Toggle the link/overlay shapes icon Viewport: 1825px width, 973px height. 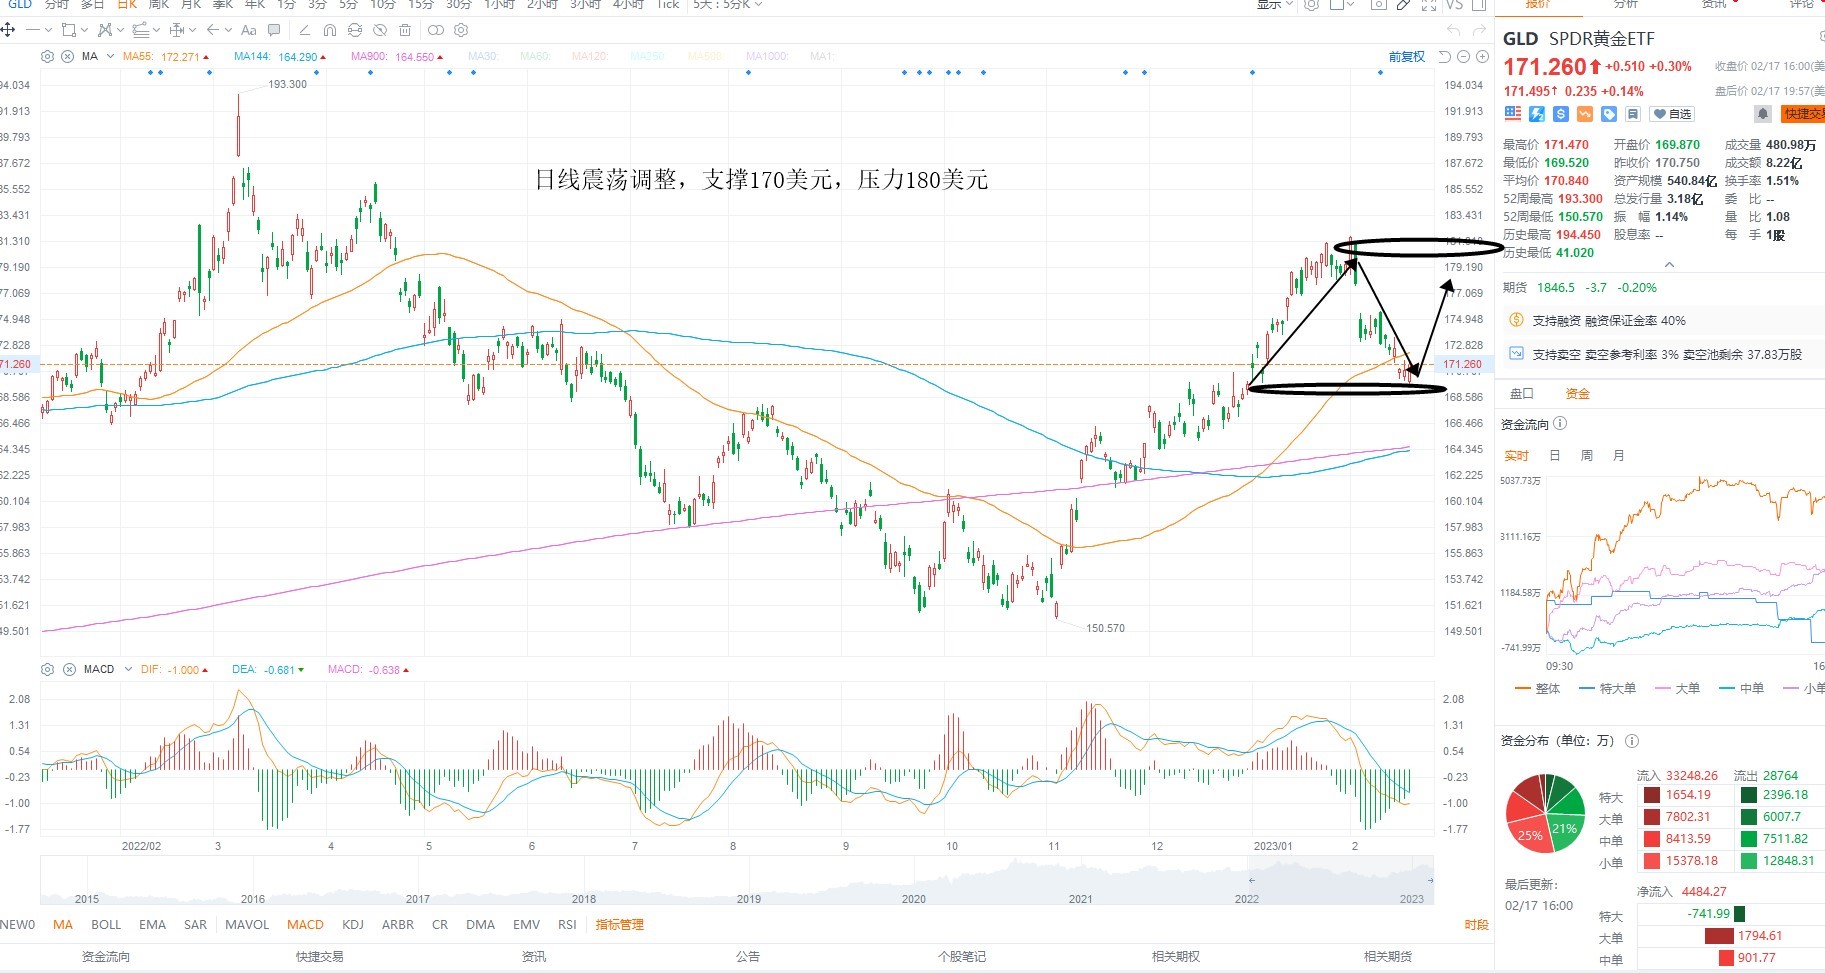pos(436,30)
